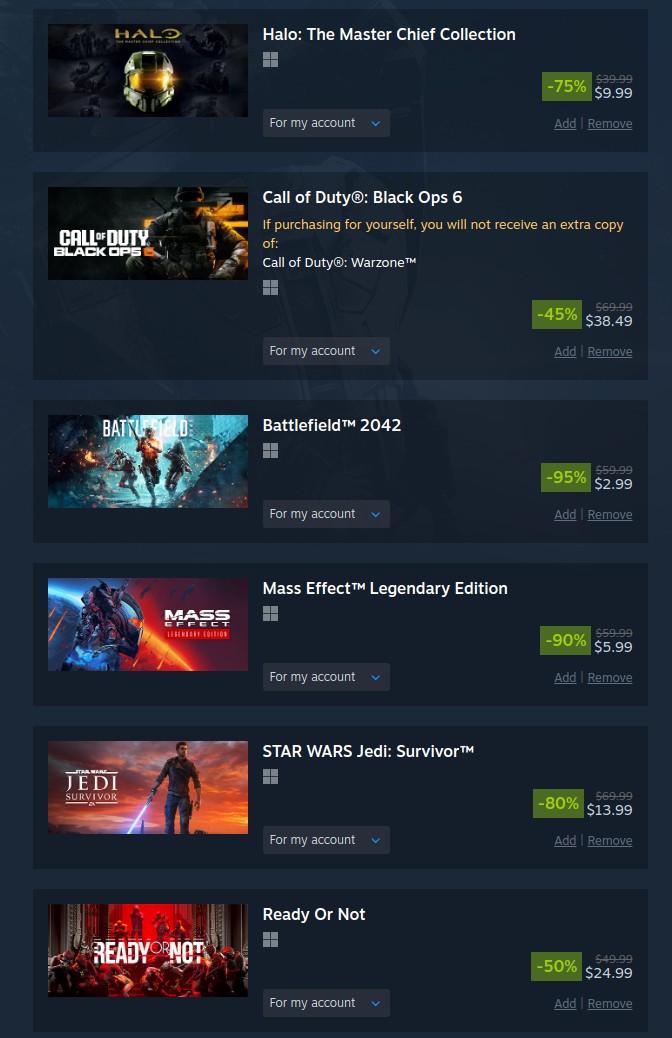Click Windows icon under Battlefield 2042
Screen dimensions: 672x1038
[x=270, y=451]
